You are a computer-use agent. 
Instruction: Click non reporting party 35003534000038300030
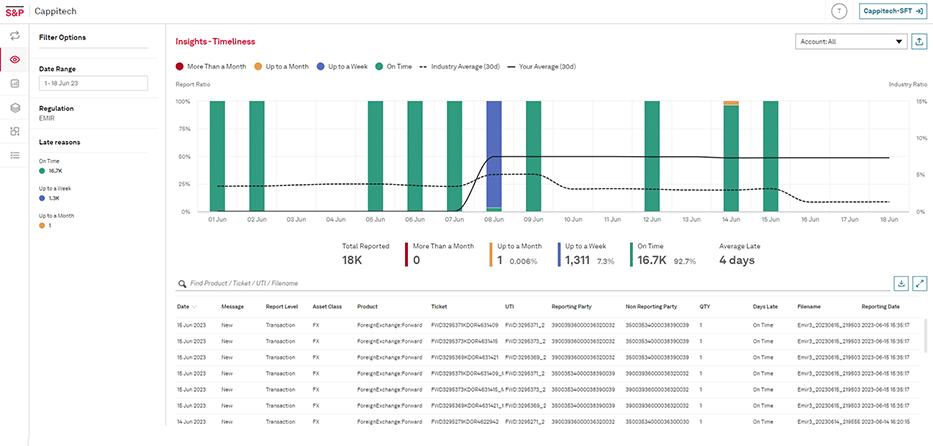658,422
